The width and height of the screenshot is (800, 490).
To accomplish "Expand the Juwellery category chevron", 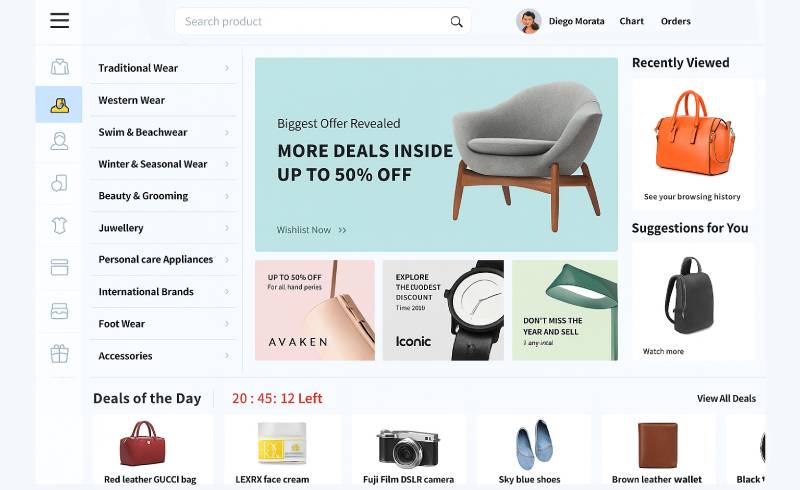I will (x=227, y=228).
